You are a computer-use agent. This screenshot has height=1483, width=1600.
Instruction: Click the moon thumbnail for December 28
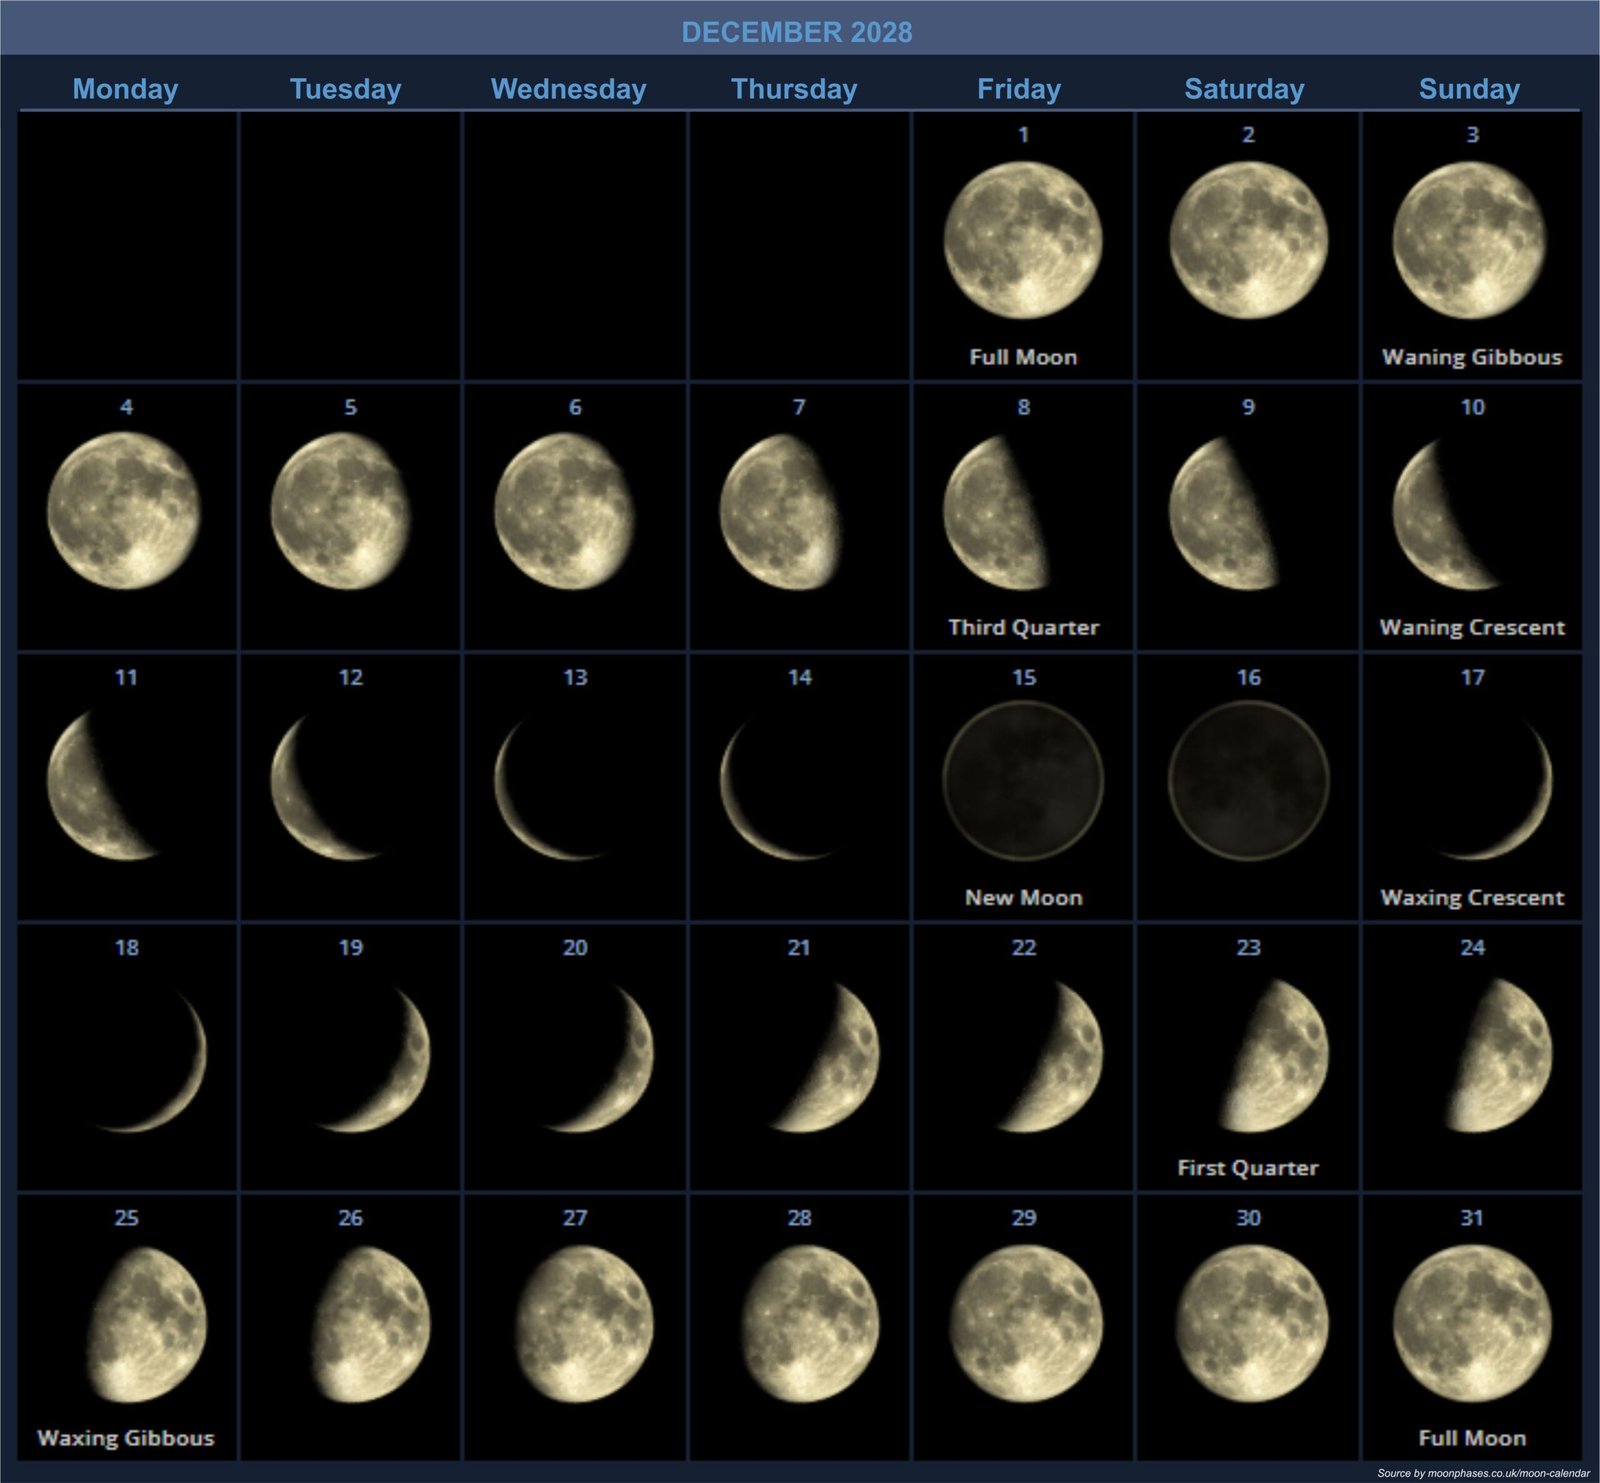810,1324
